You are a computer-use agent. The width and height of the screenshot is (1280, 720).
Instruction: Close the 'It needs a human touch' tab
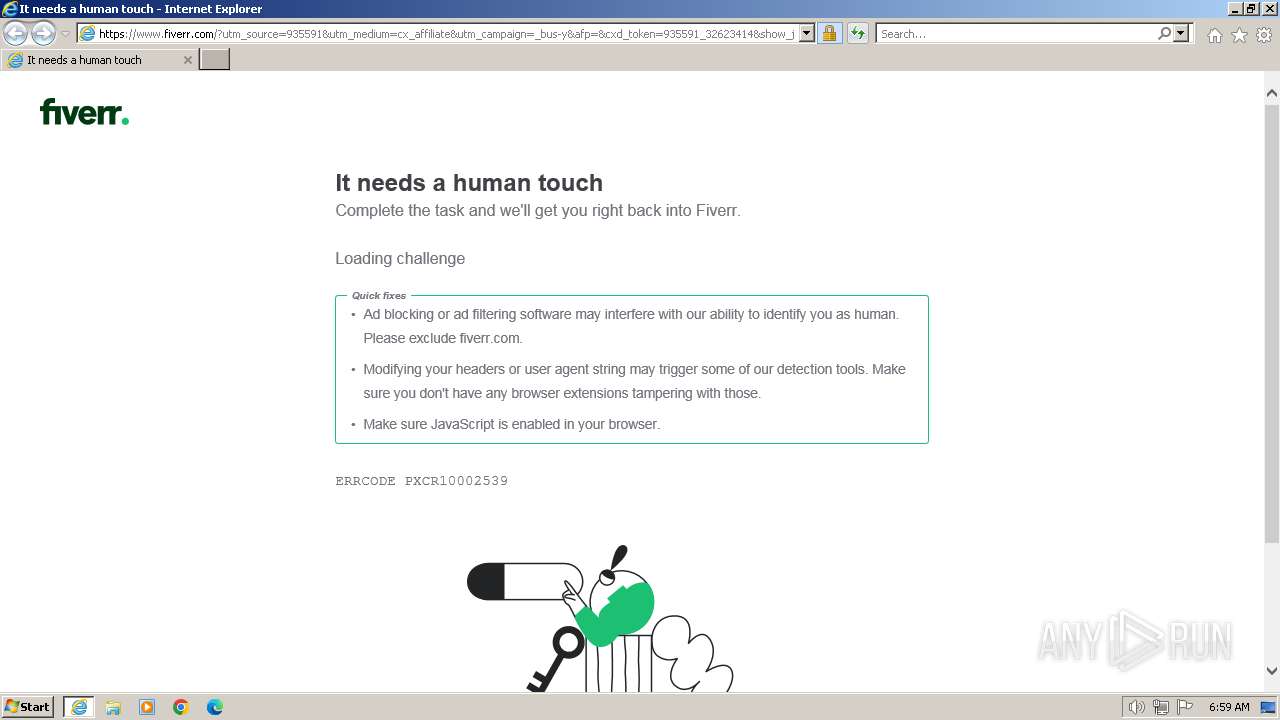[x=187, y=60]
